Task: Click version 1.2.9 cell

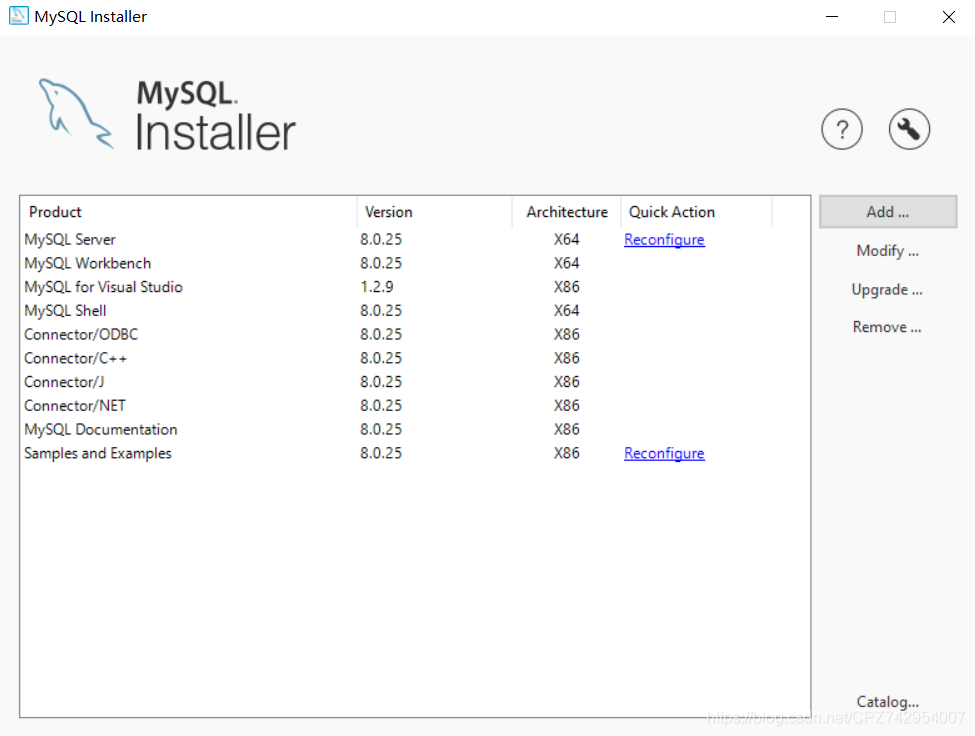Action: click(x=377, y=287)
